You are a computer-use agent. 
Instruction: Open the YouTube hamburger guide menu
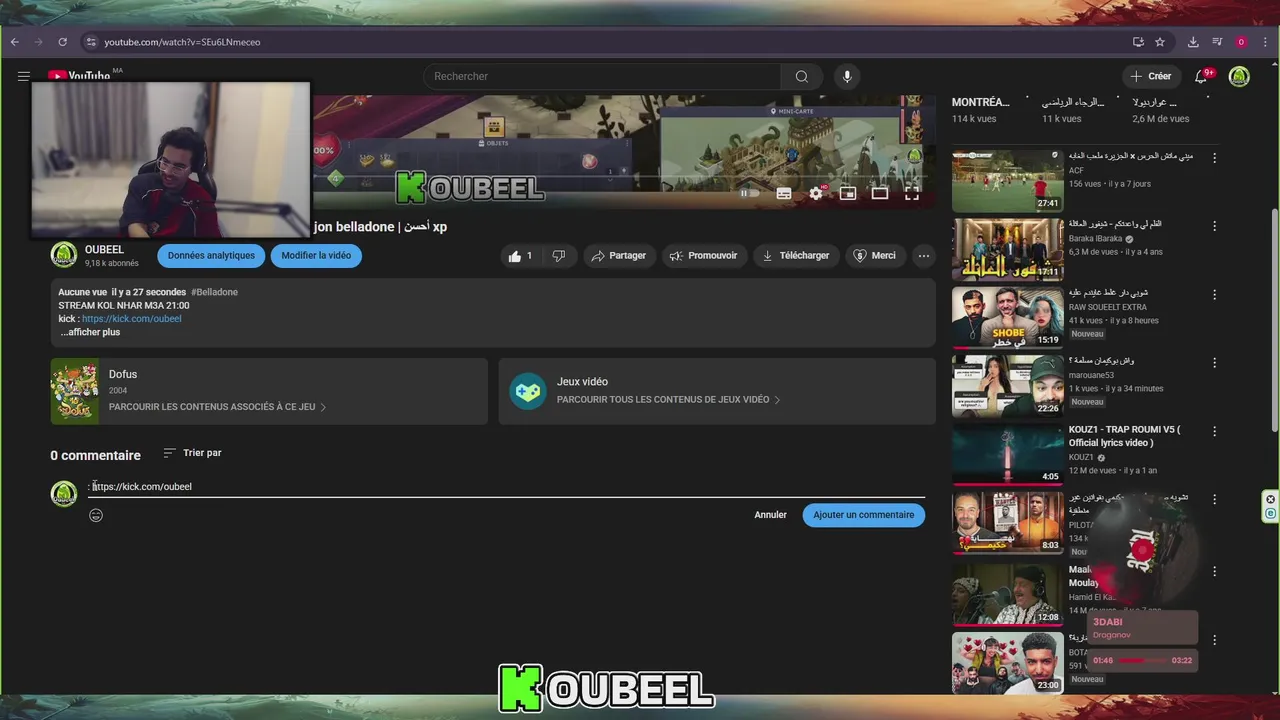23,76
